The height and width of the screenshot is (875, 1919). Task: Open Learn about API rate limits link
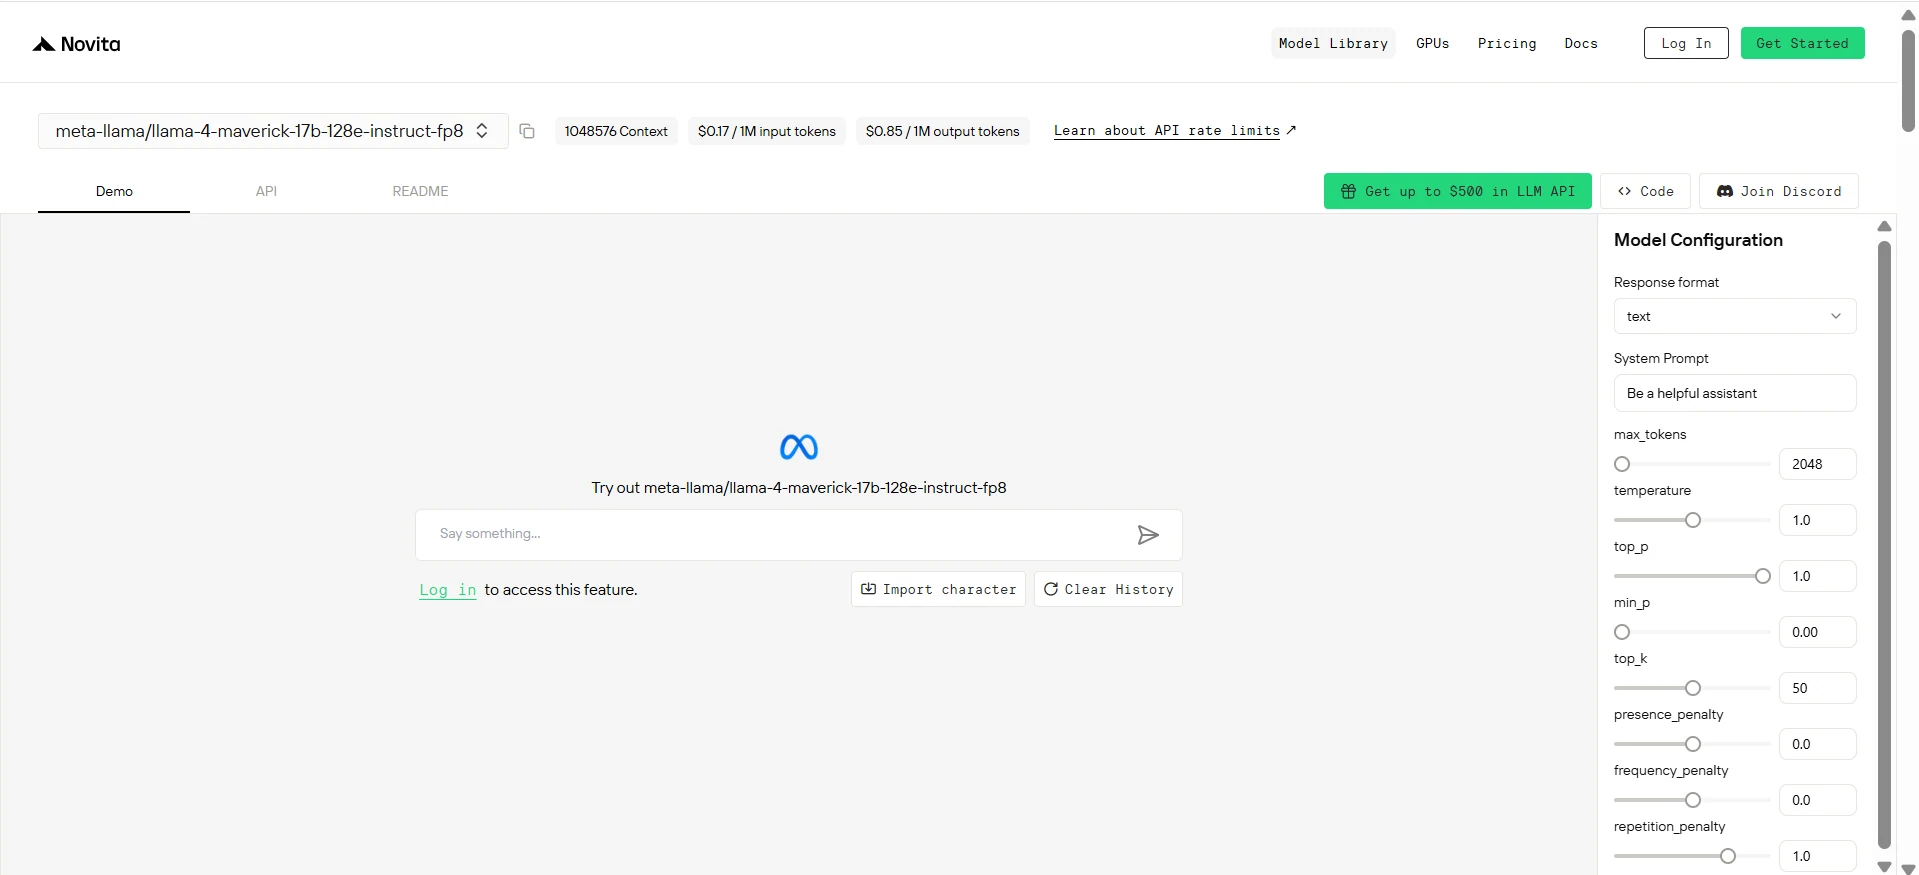click(x=1174, y=131)
